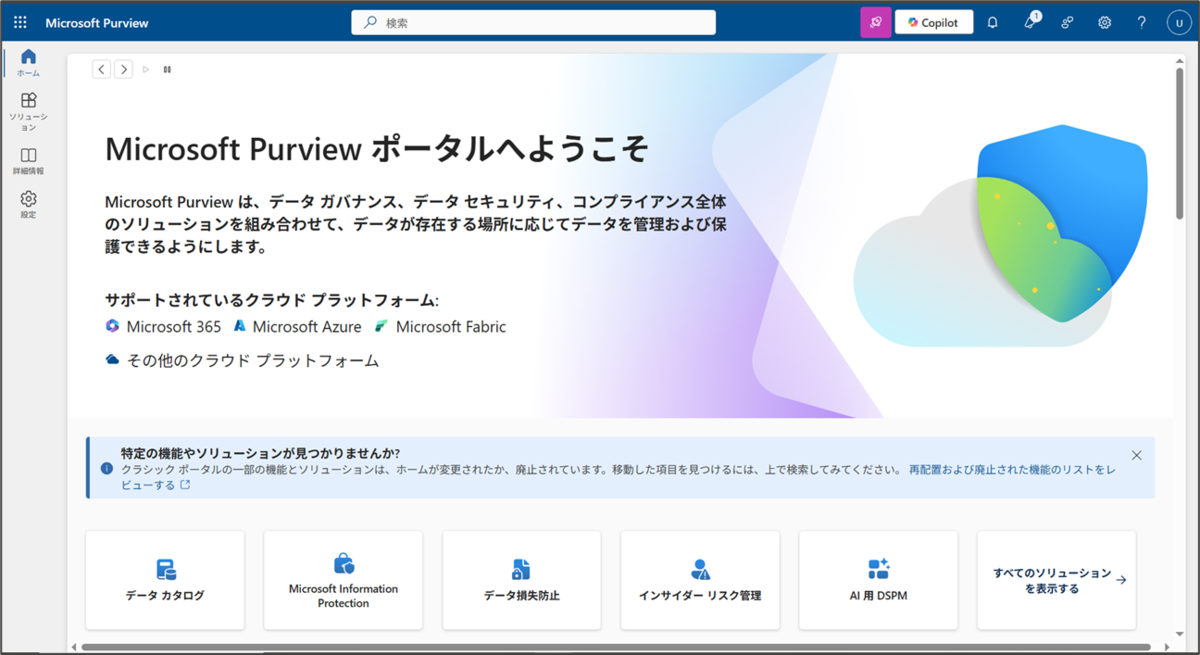1200x655 pixels.
Task: Click すべてのソリューションを表示する
Action: point(1057,580)
